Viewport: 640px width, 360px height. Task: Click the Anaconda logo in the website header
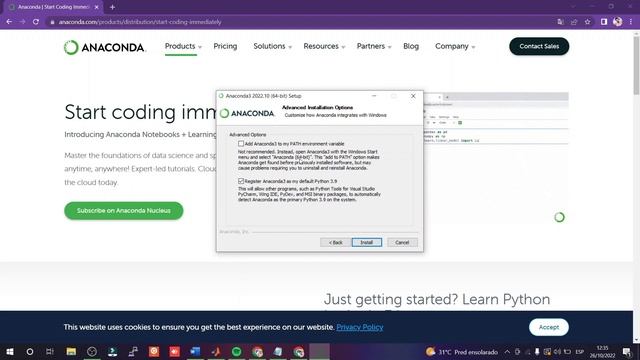click(x=104, y=47)
